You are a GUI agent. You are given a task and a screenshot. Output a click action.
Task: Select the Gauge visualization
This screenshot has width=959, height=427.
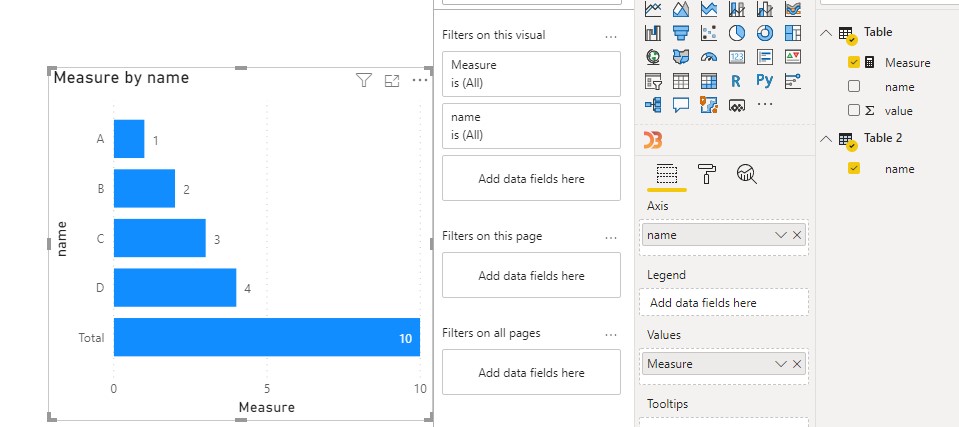click(x=709, y=57)
